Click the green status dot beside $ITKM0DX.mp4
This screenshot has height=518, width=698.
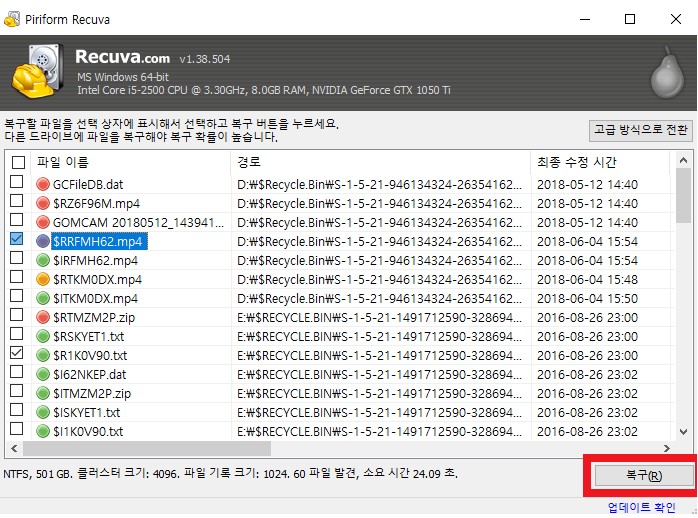point(43,298)
